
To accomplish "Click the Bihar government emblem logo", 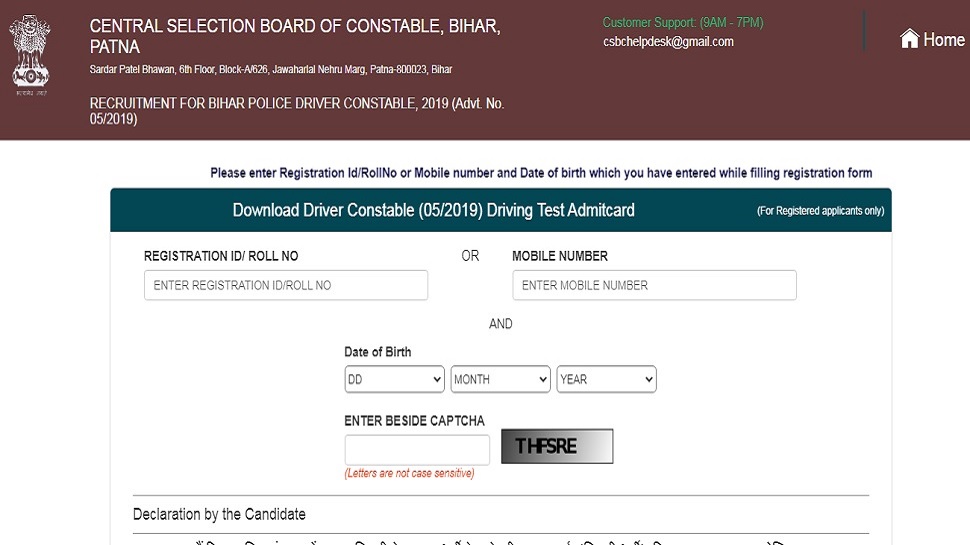I will pos(30,54).
